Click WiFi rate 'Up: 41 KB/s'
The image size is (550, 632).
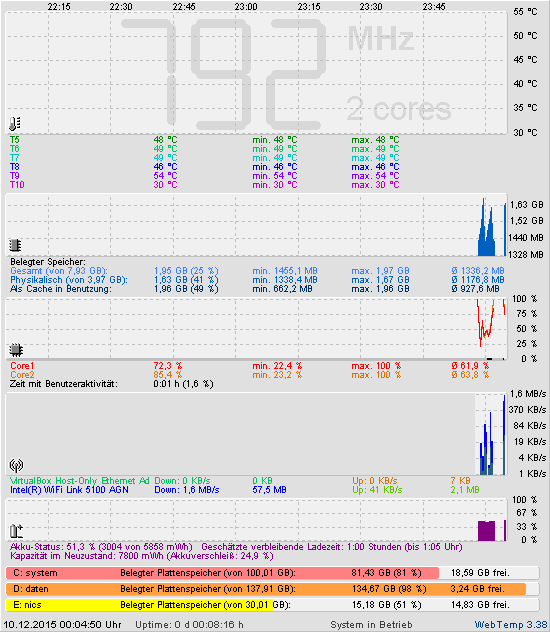pyautogui.click(x=377, y=490)
